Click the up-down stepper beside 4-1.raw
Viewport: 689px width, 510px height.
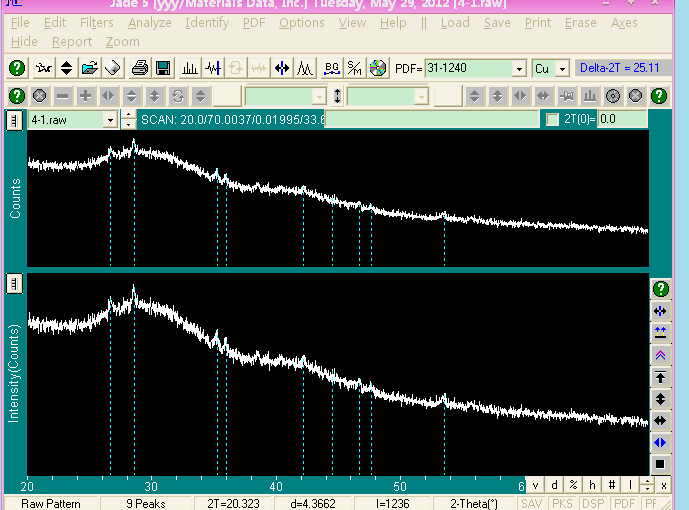click(x=128, y=120)
